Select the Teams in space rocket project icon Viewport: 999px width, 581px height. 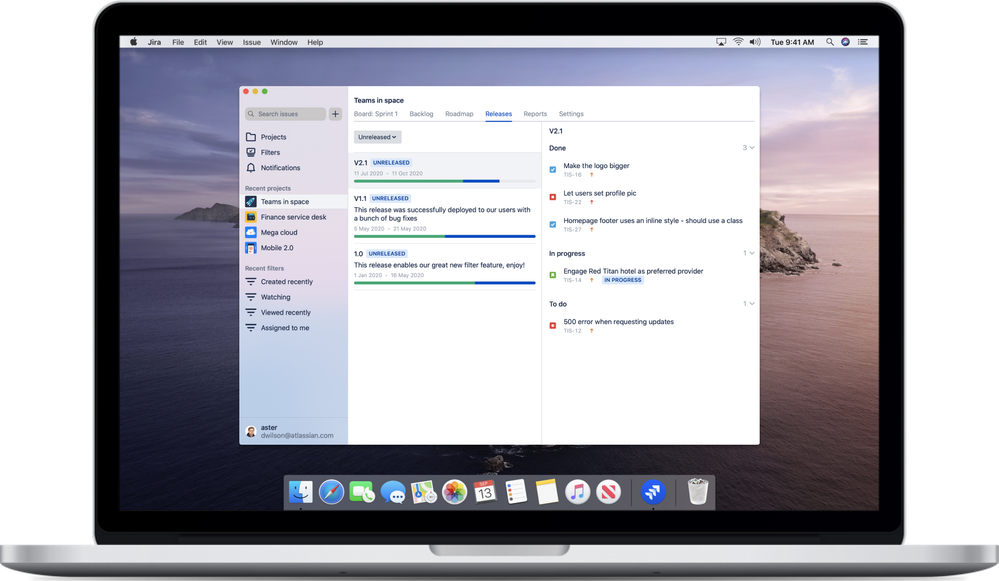tap(251, 201)
